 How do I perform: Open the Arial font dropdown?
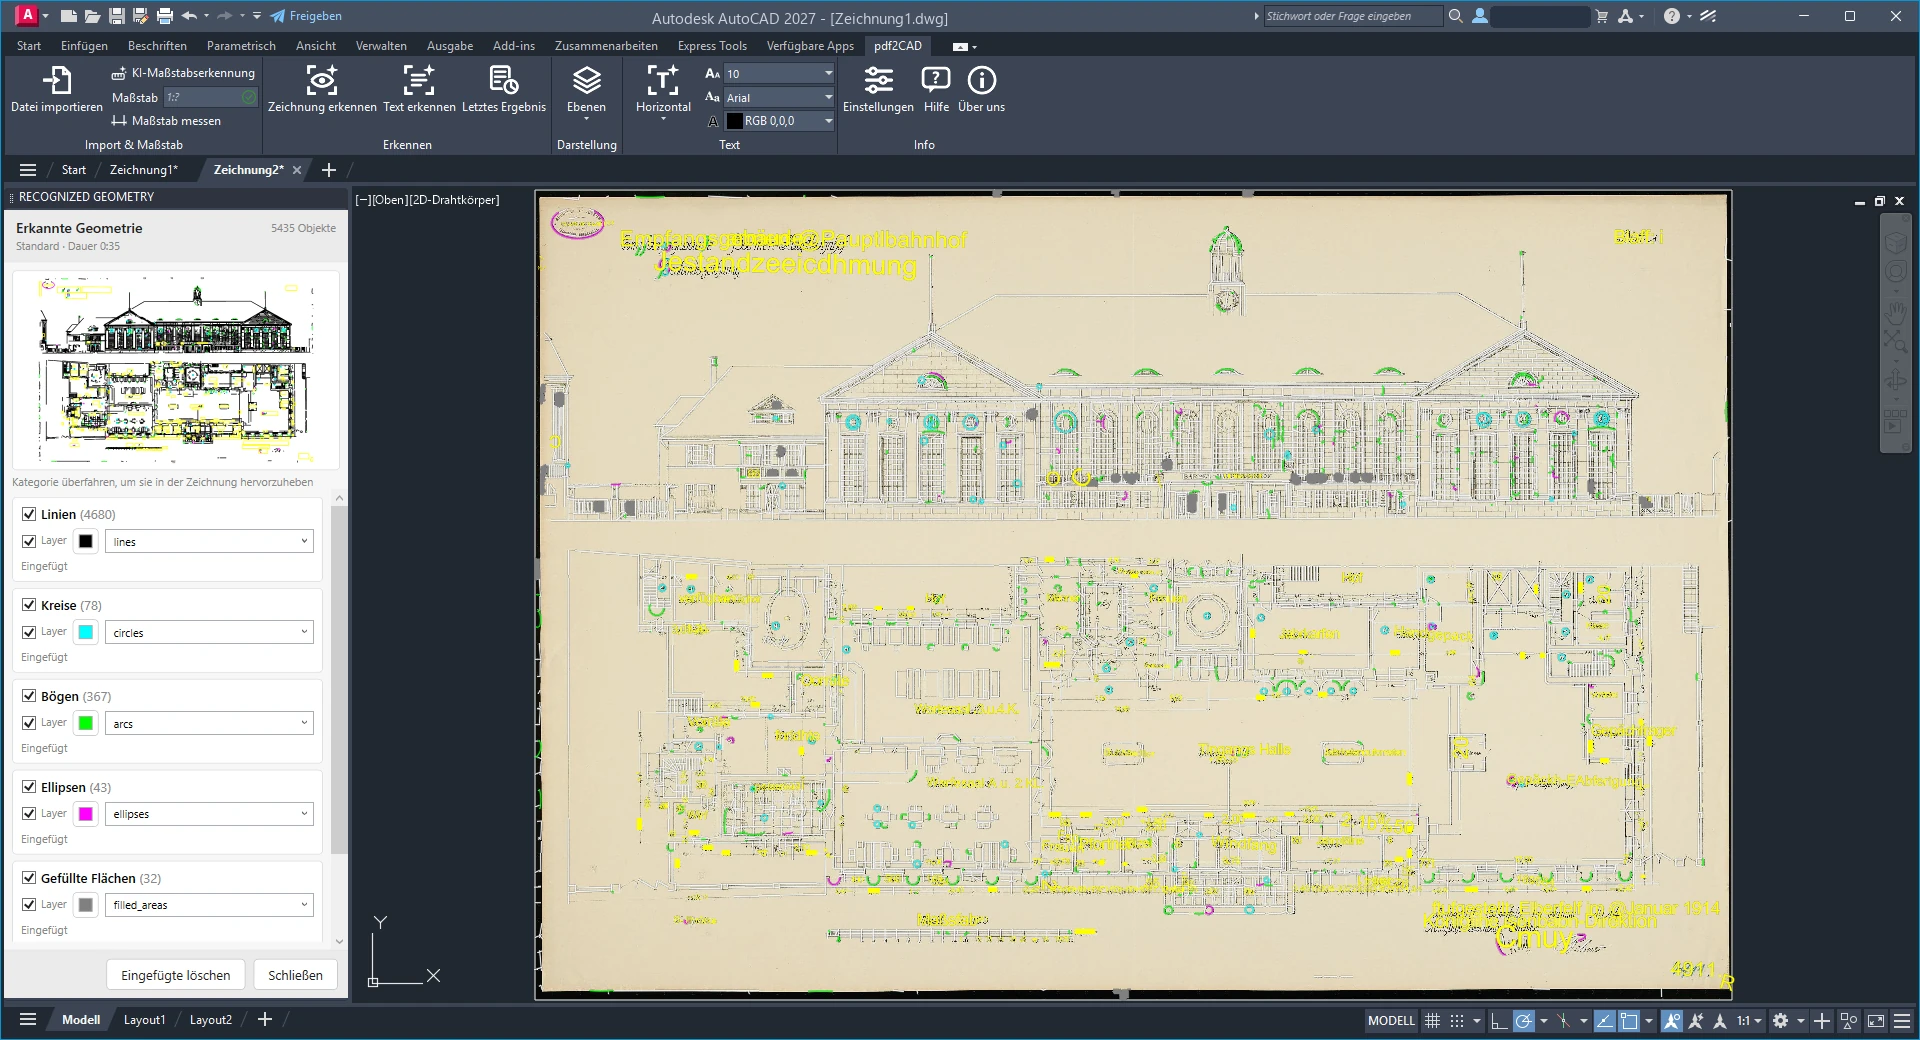(x=779, y=97)
